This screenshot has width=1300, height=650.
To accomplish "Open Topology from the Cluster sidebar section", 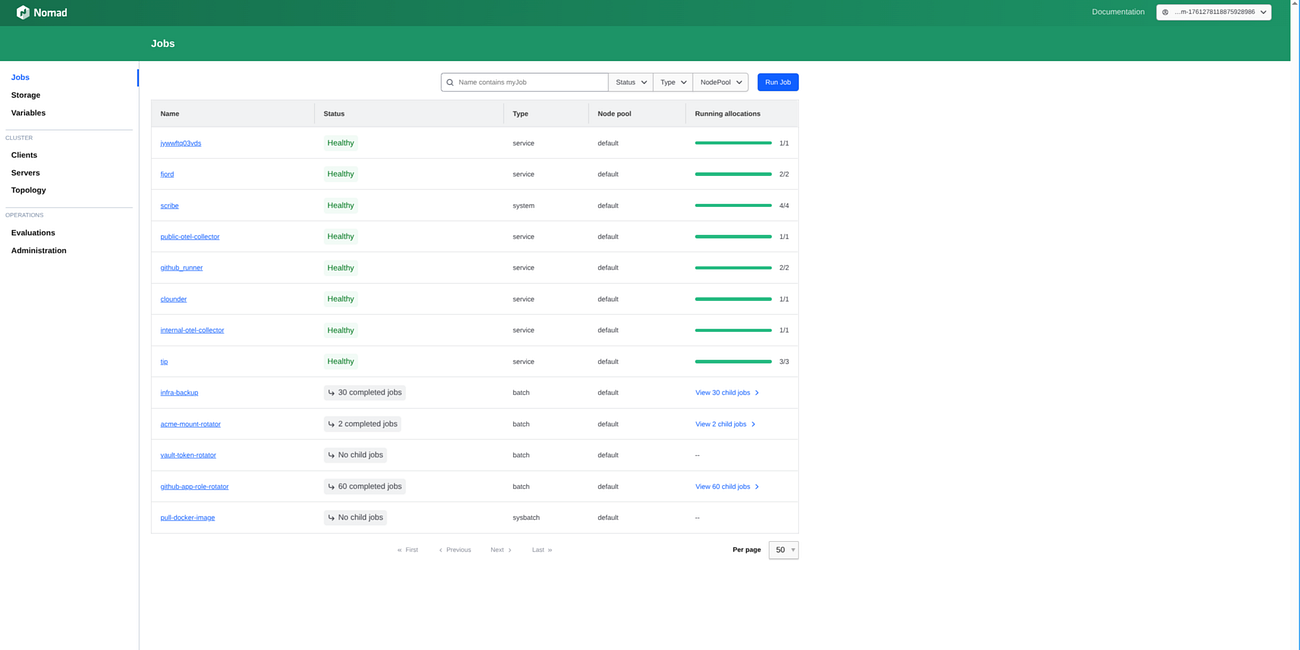I will click(x=27, y=189).
